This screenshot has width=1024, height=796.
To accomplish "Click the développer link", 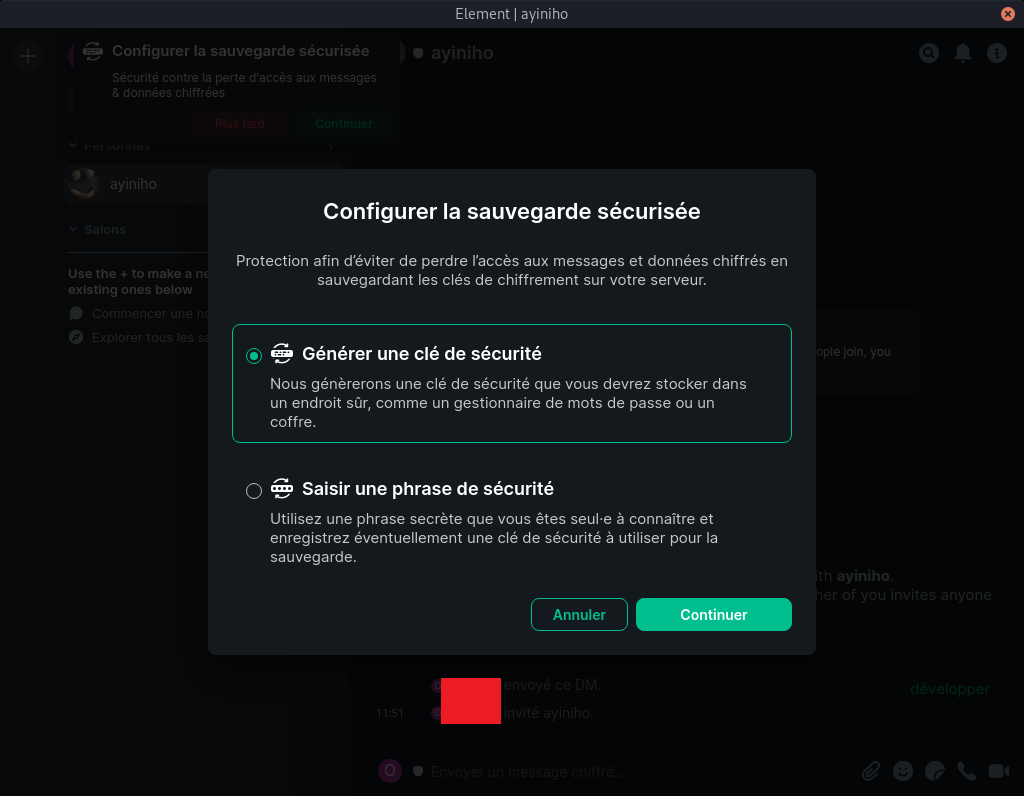I will point(950,689).
